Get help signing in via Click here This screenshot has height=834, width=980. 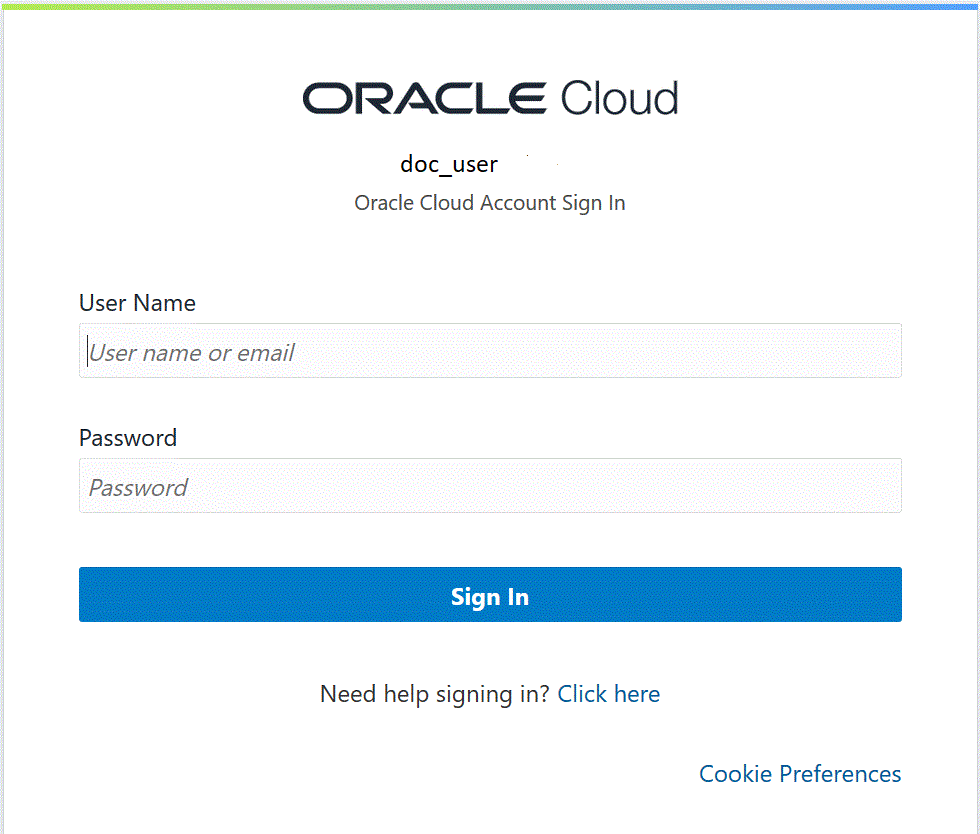pos(608,694)
